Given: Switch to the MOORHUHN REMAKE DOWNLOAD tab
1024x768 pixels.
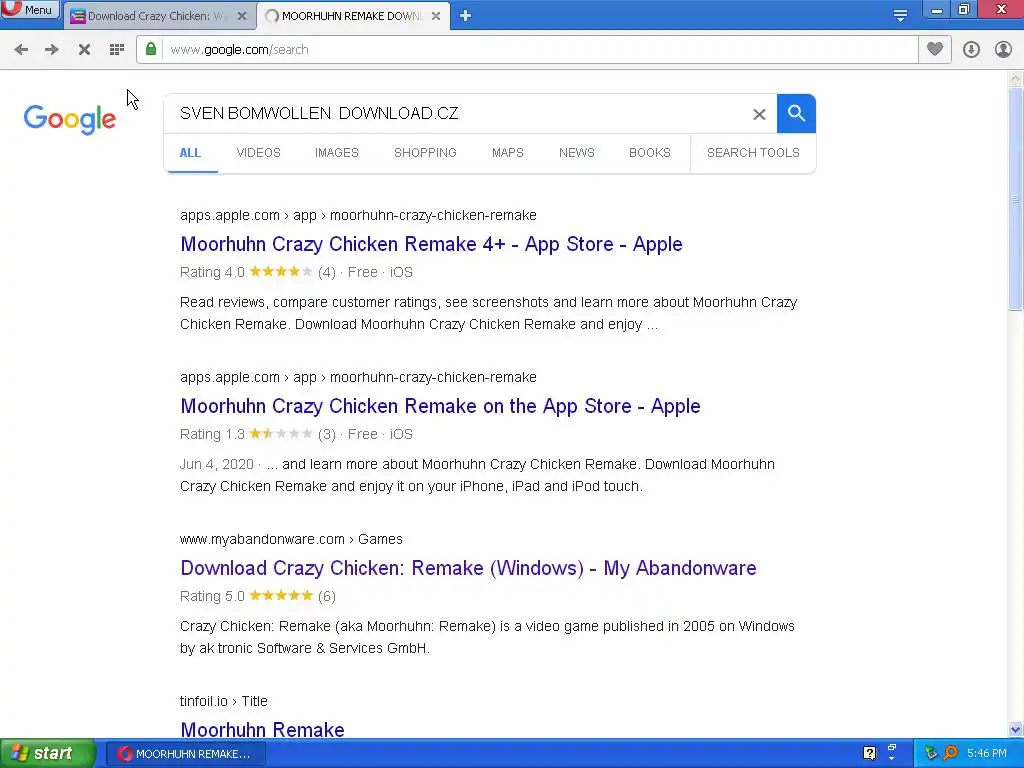Looking at the screenshot, I should pos(353,16).
